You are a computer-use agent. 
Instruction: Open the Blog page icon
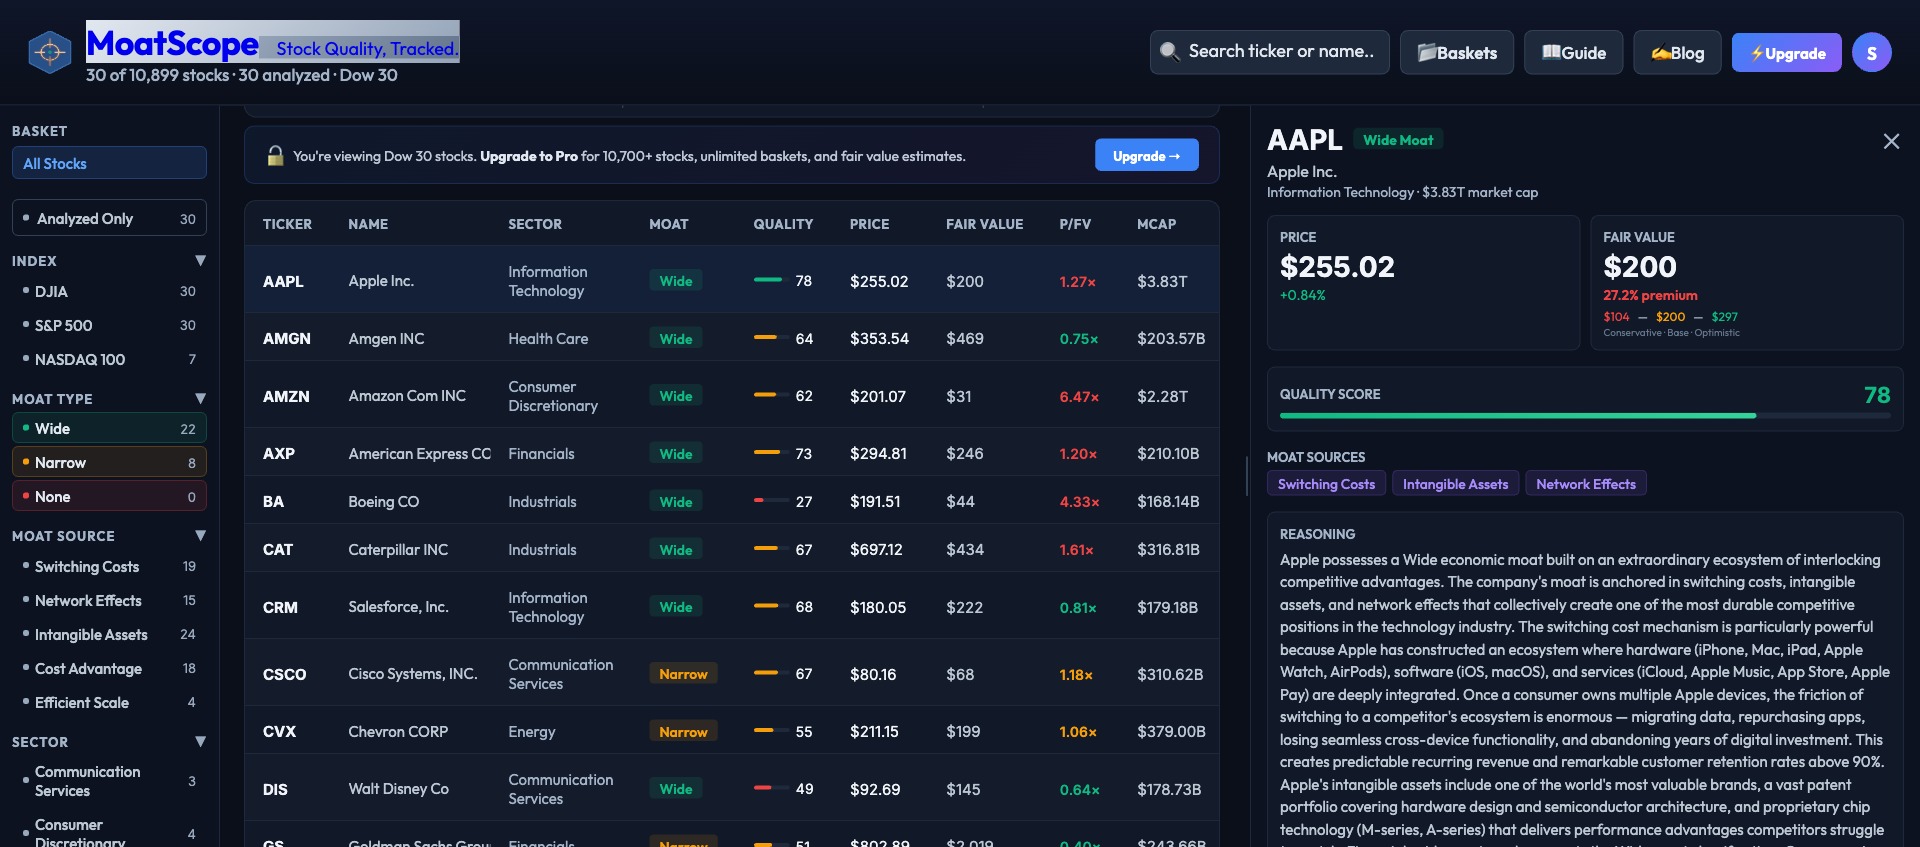coord(1660,53)
